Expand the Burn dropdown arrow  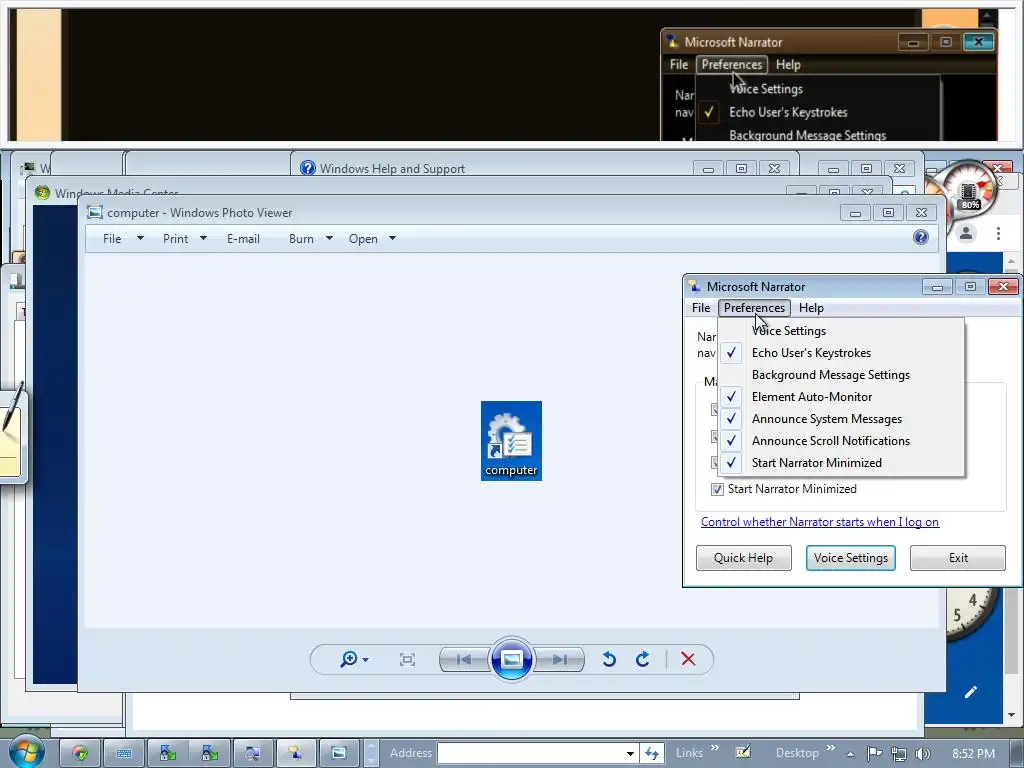(x=329, y=238)
